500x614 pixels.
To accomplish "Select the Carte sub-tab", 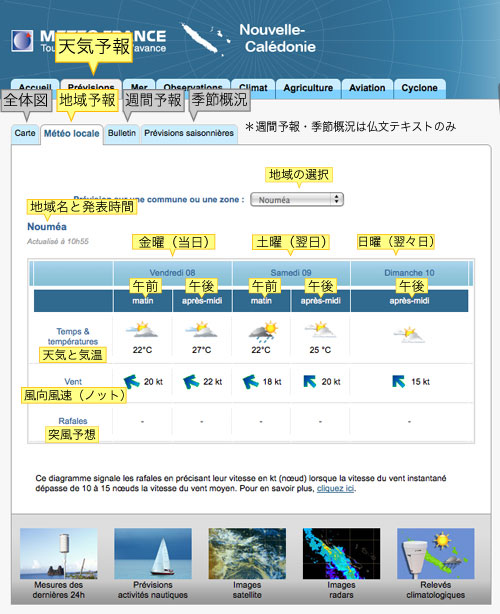I will (x=25, y=134).
